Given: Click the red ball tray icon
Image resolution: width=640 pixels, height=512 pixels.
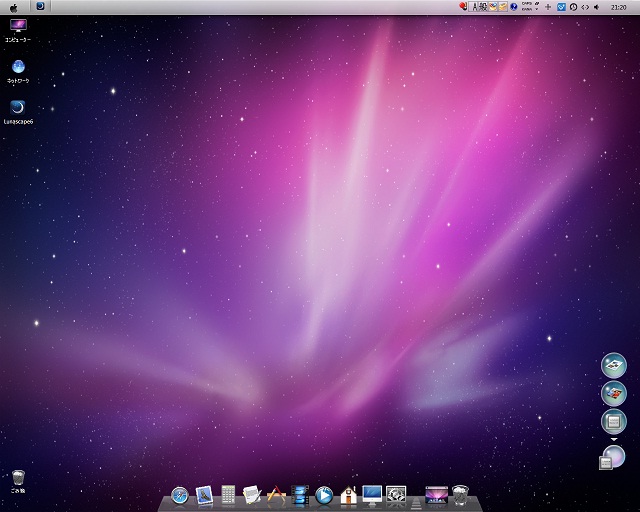Looking at the screenshot, I should coord(462,7).
